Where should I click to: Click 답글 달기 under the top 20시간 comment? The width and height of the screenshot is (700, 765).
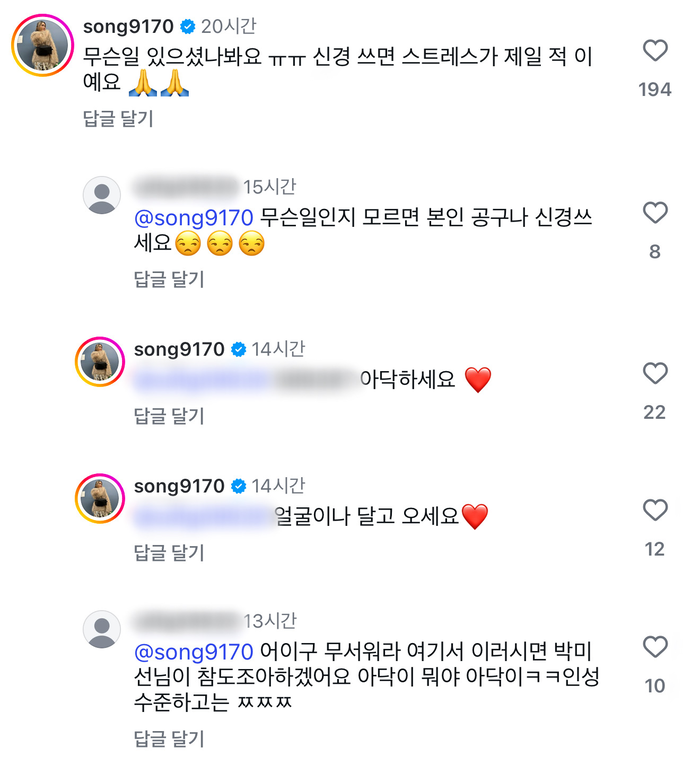117,119
